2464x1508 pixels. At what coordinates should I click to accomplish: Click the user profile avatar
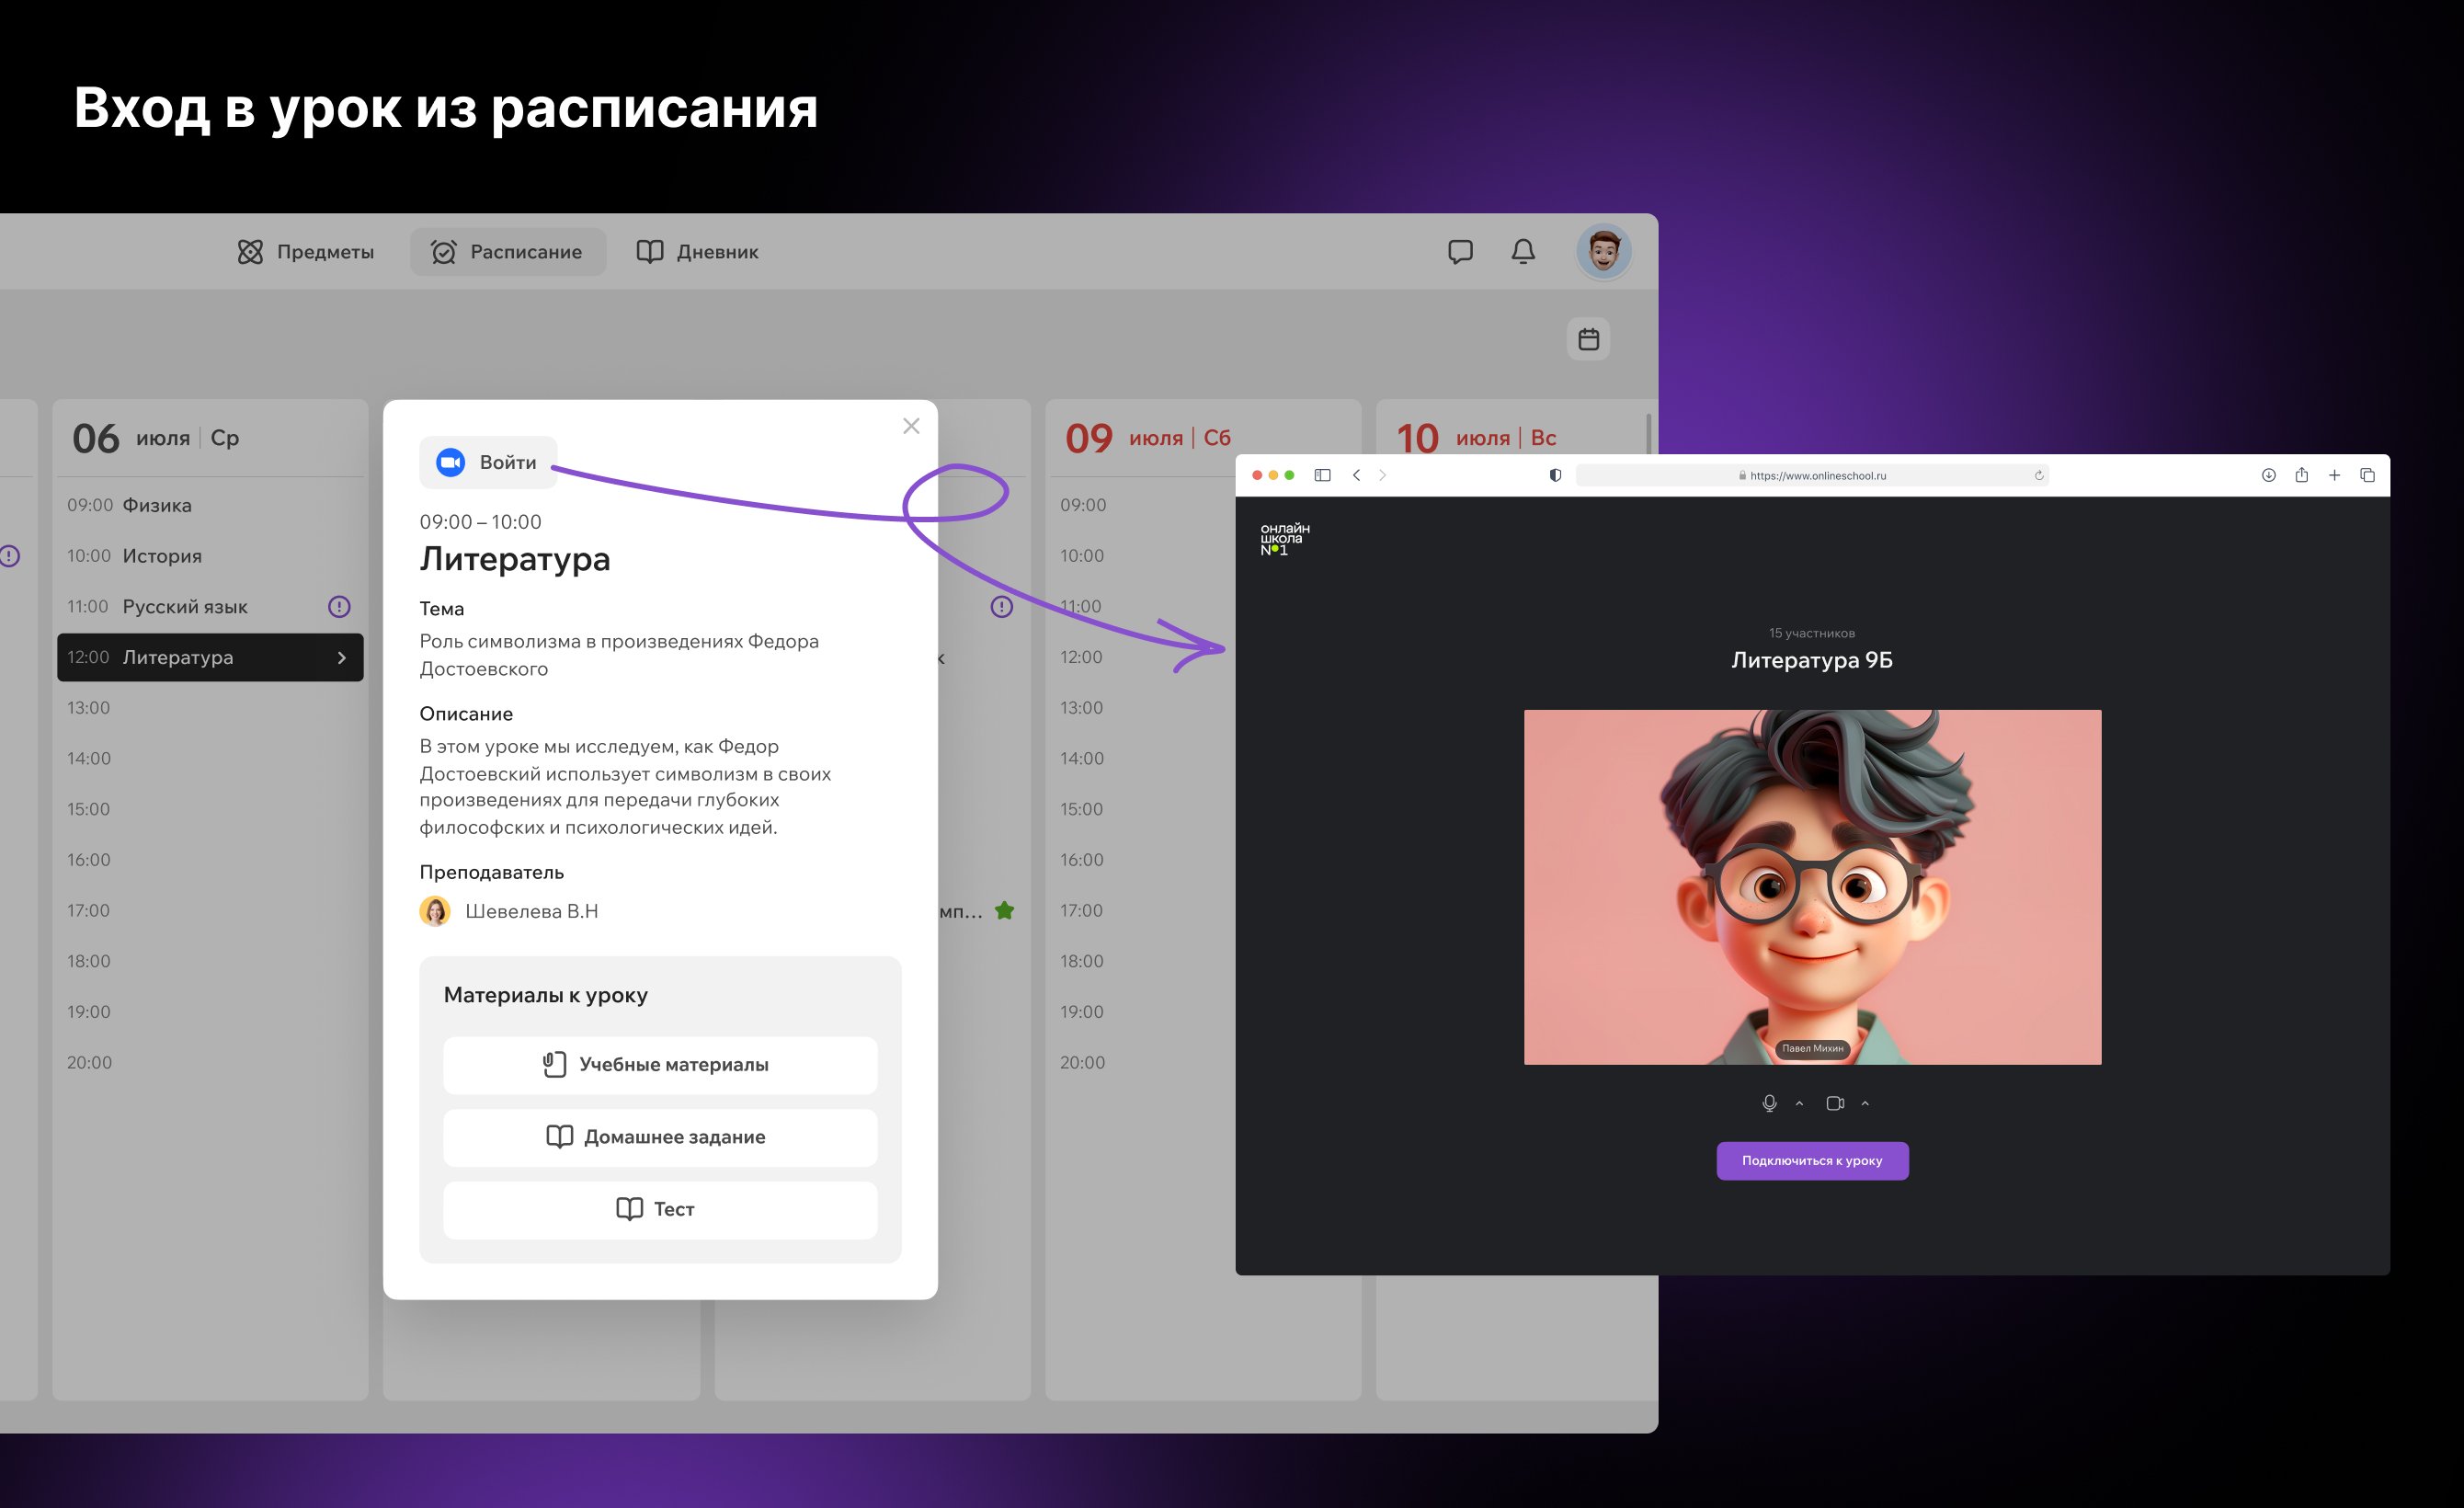(1604, 251)
